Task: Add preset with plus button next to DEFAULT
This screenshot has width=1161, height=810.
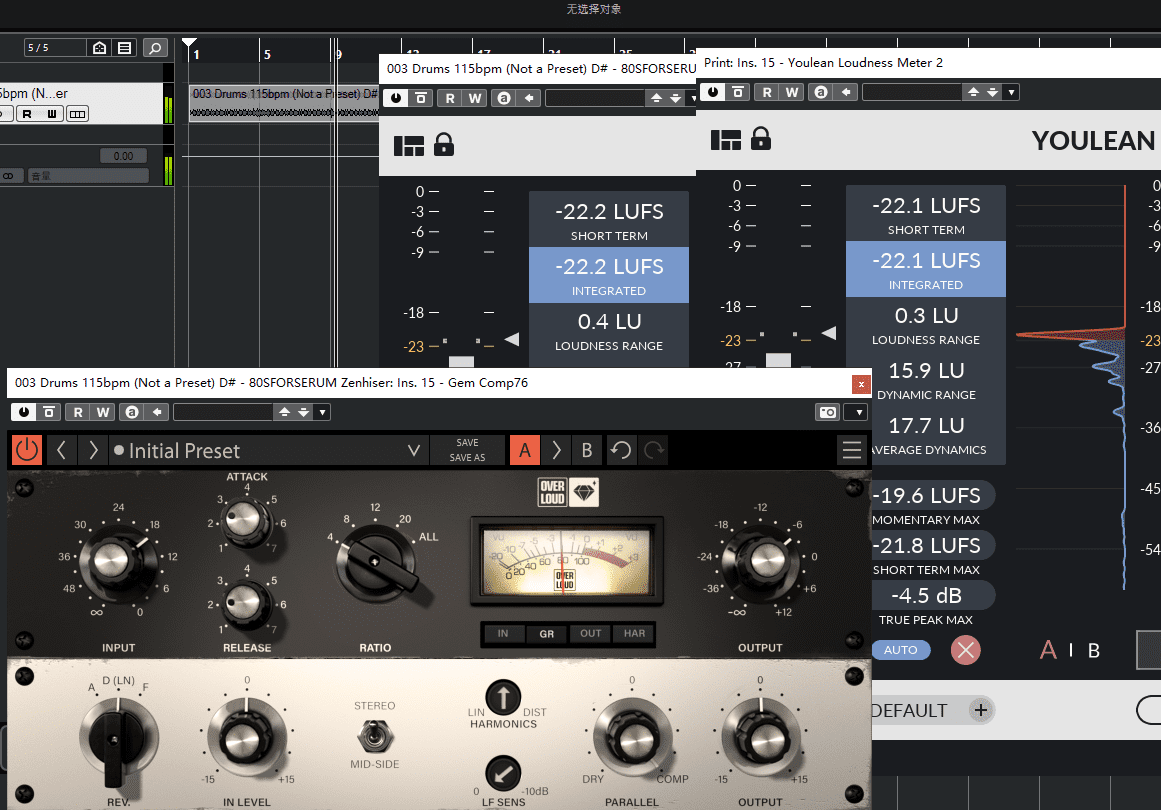Action: point(981,710)
